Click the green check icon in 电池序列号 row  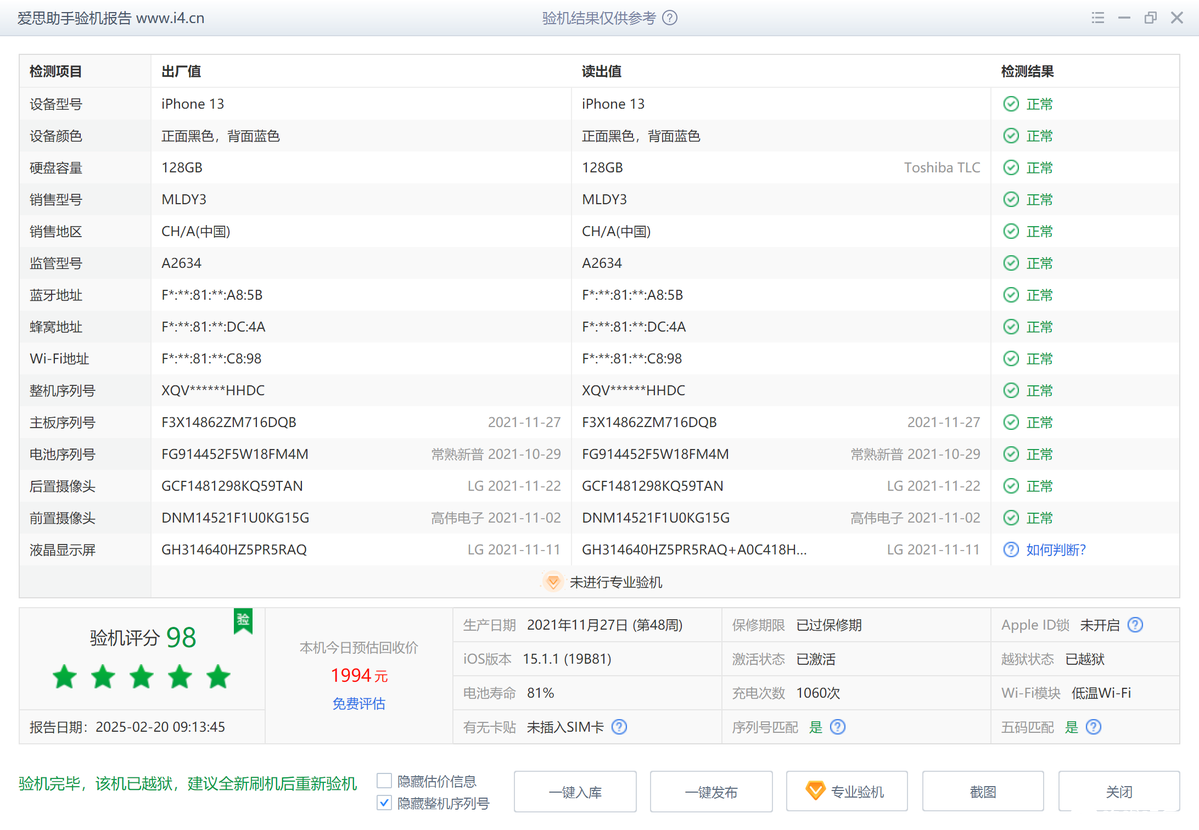(x=1011, y=454)
